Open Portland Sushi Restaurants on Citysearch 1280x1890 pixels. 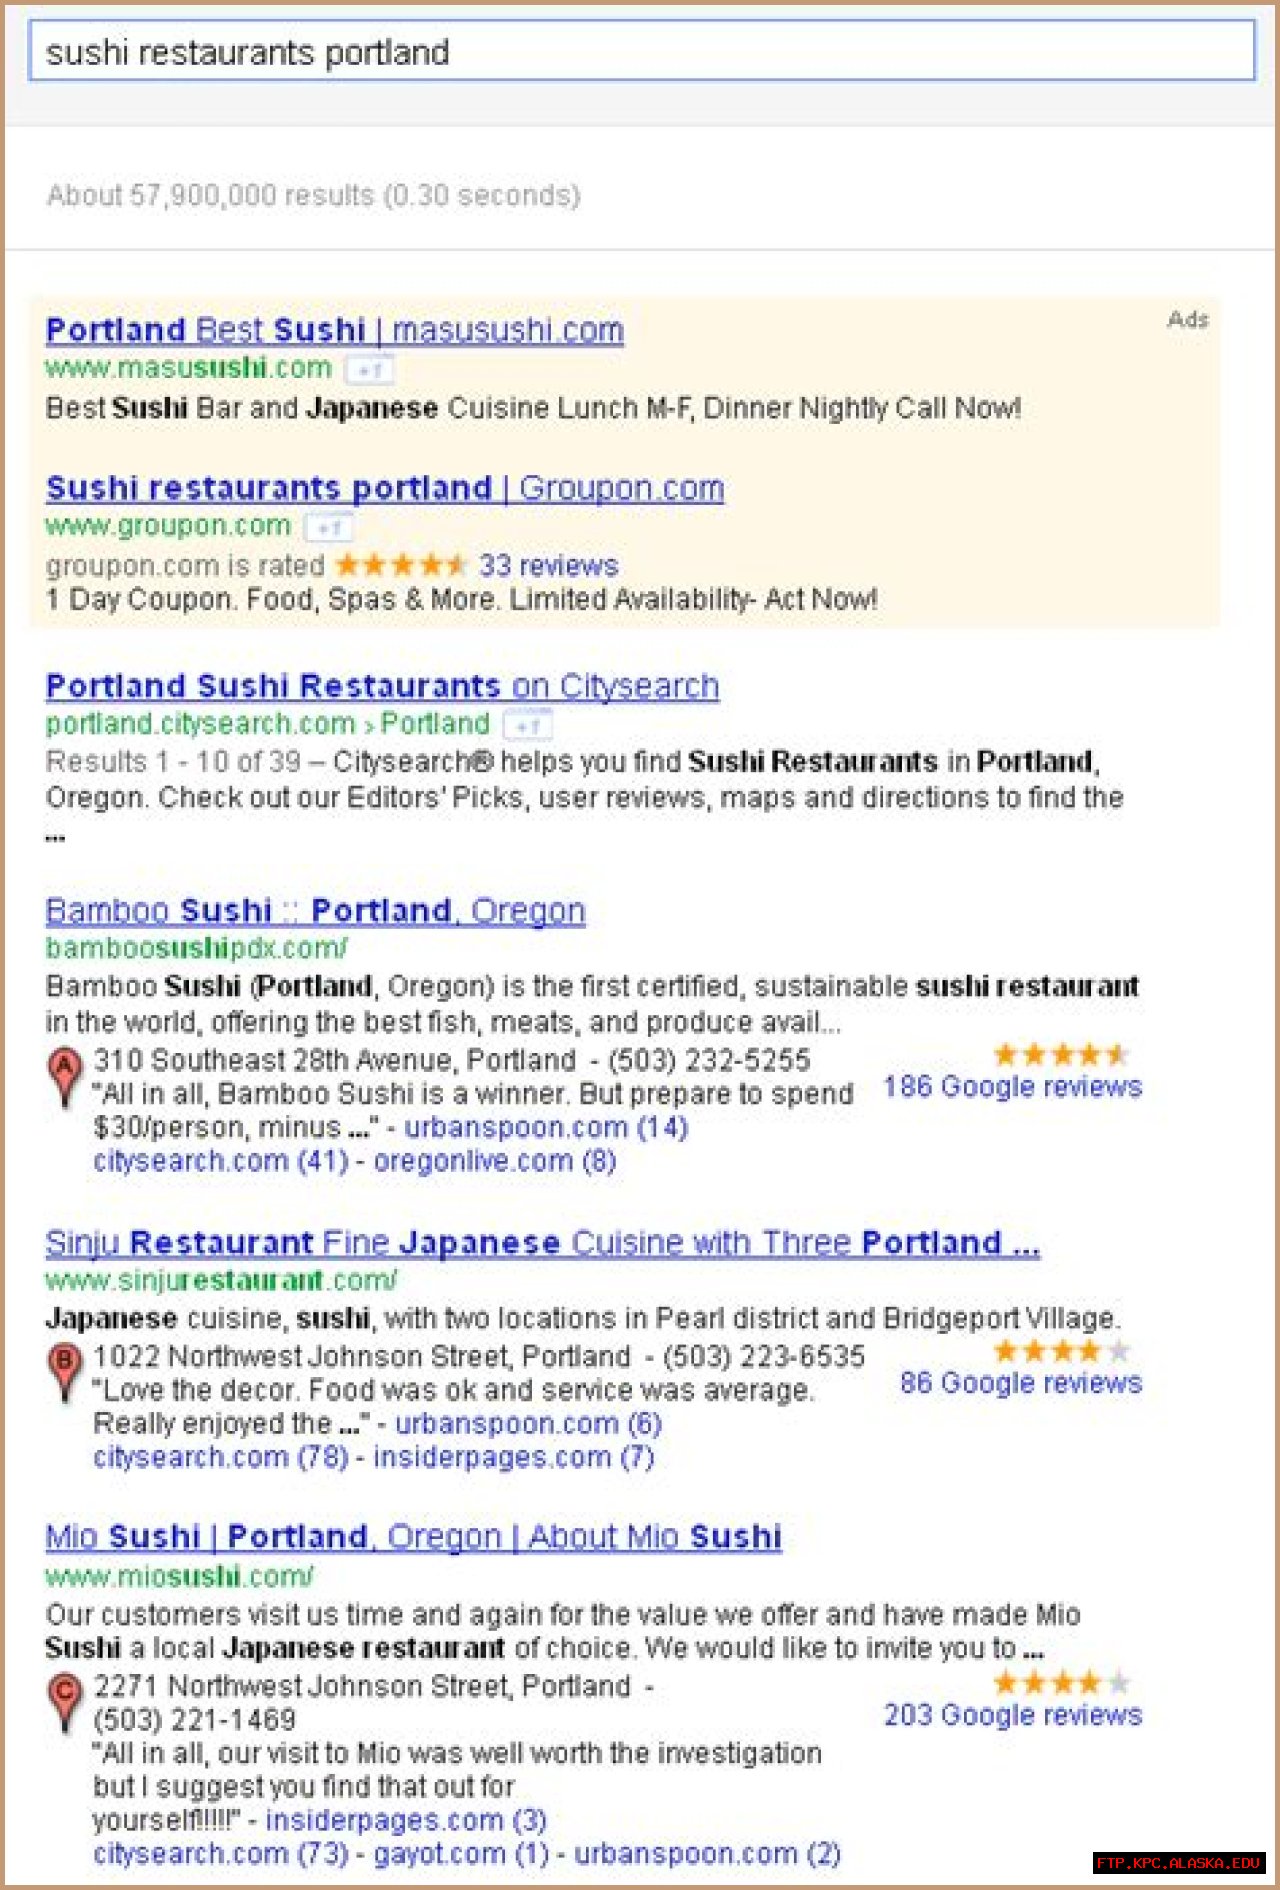point(382,686)
